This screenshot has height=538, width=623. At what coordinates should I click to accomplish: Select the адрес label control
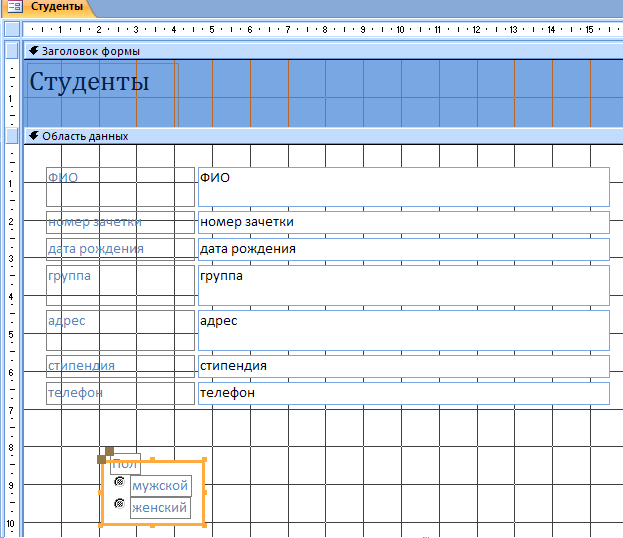click(x=120, y=331)
